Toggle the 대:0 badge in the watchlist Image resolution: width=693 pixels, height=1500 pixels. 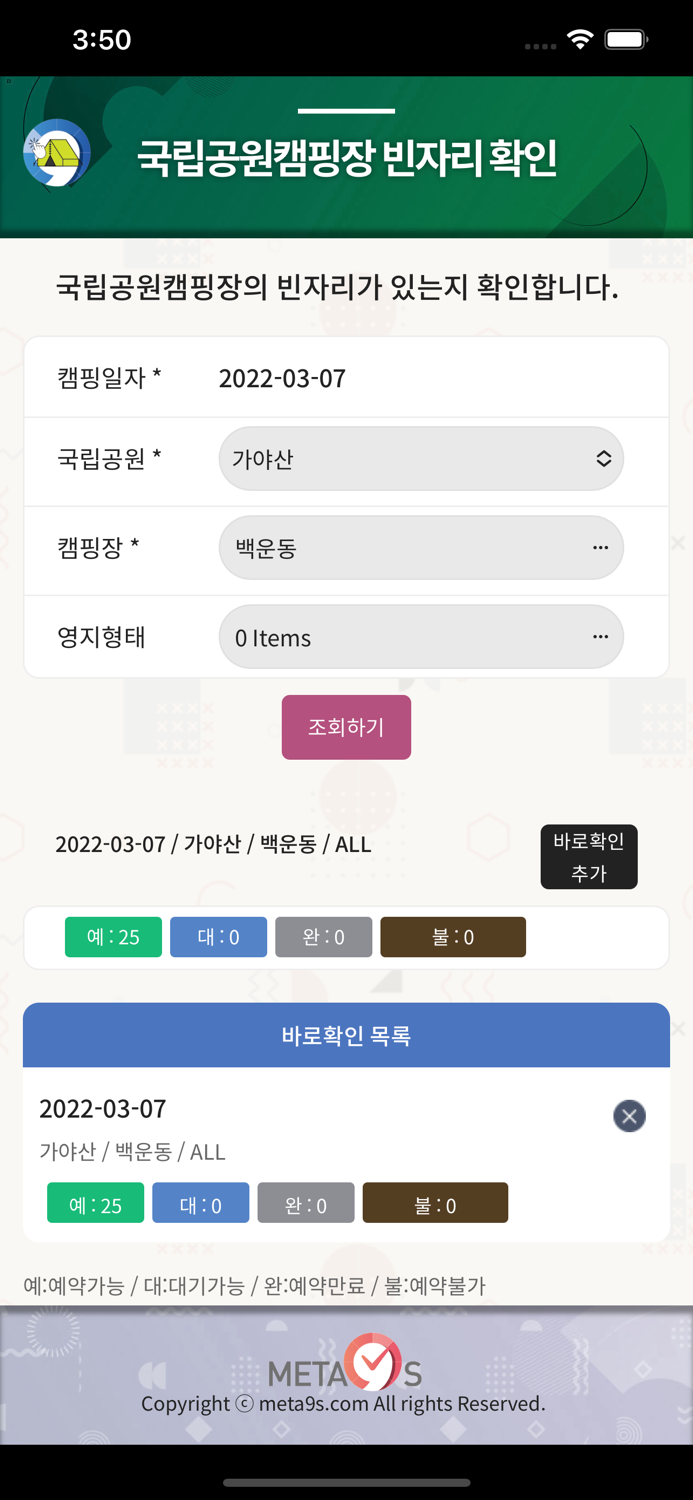(x=200, y=1203)
